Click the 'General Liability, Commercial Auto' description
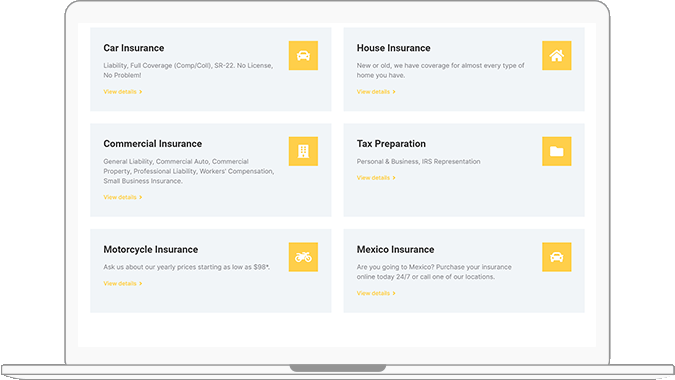Image resolution: width=675 pixels, height=380 pixels. tap(189, 171)
